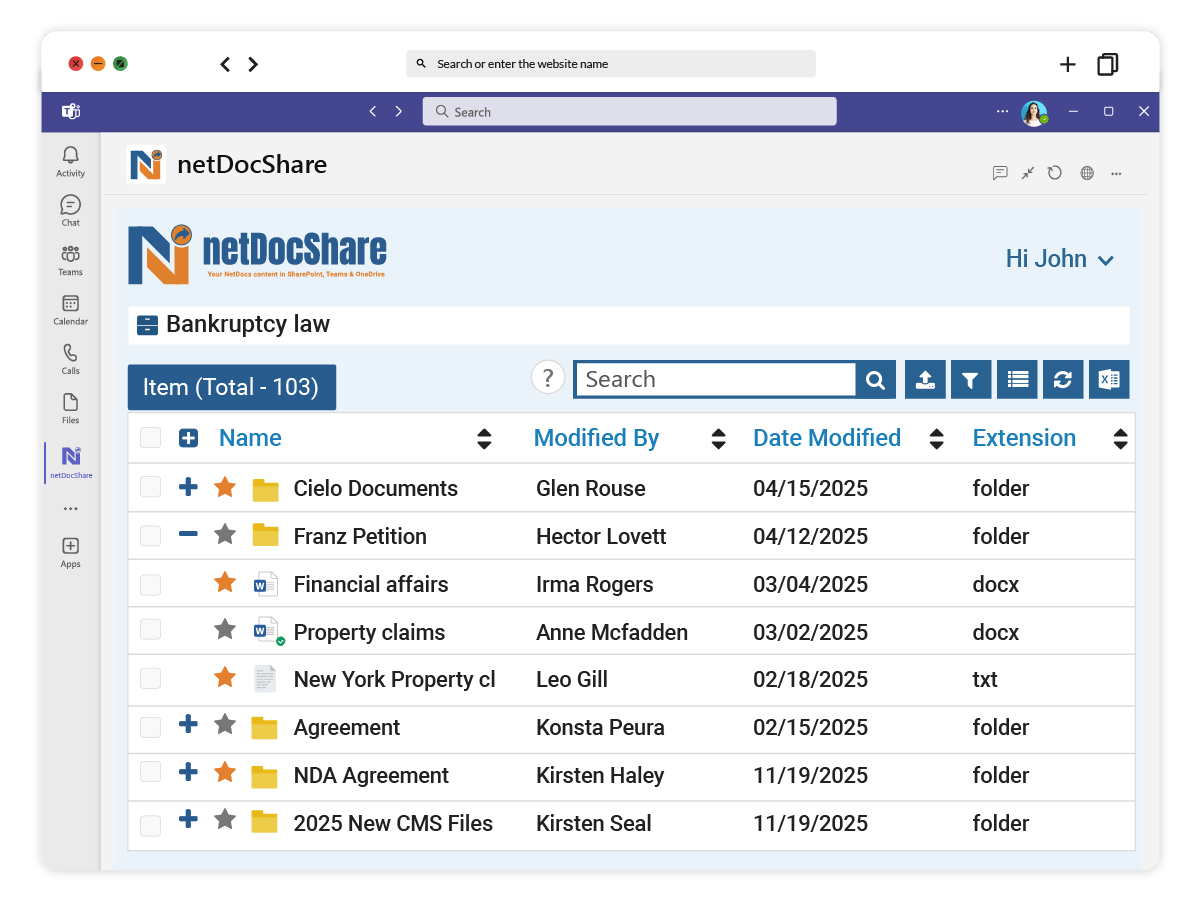Expand all rows with header plus icon
The width and height of the screenshot is (1201, 901).
click(x=188, y=438)
